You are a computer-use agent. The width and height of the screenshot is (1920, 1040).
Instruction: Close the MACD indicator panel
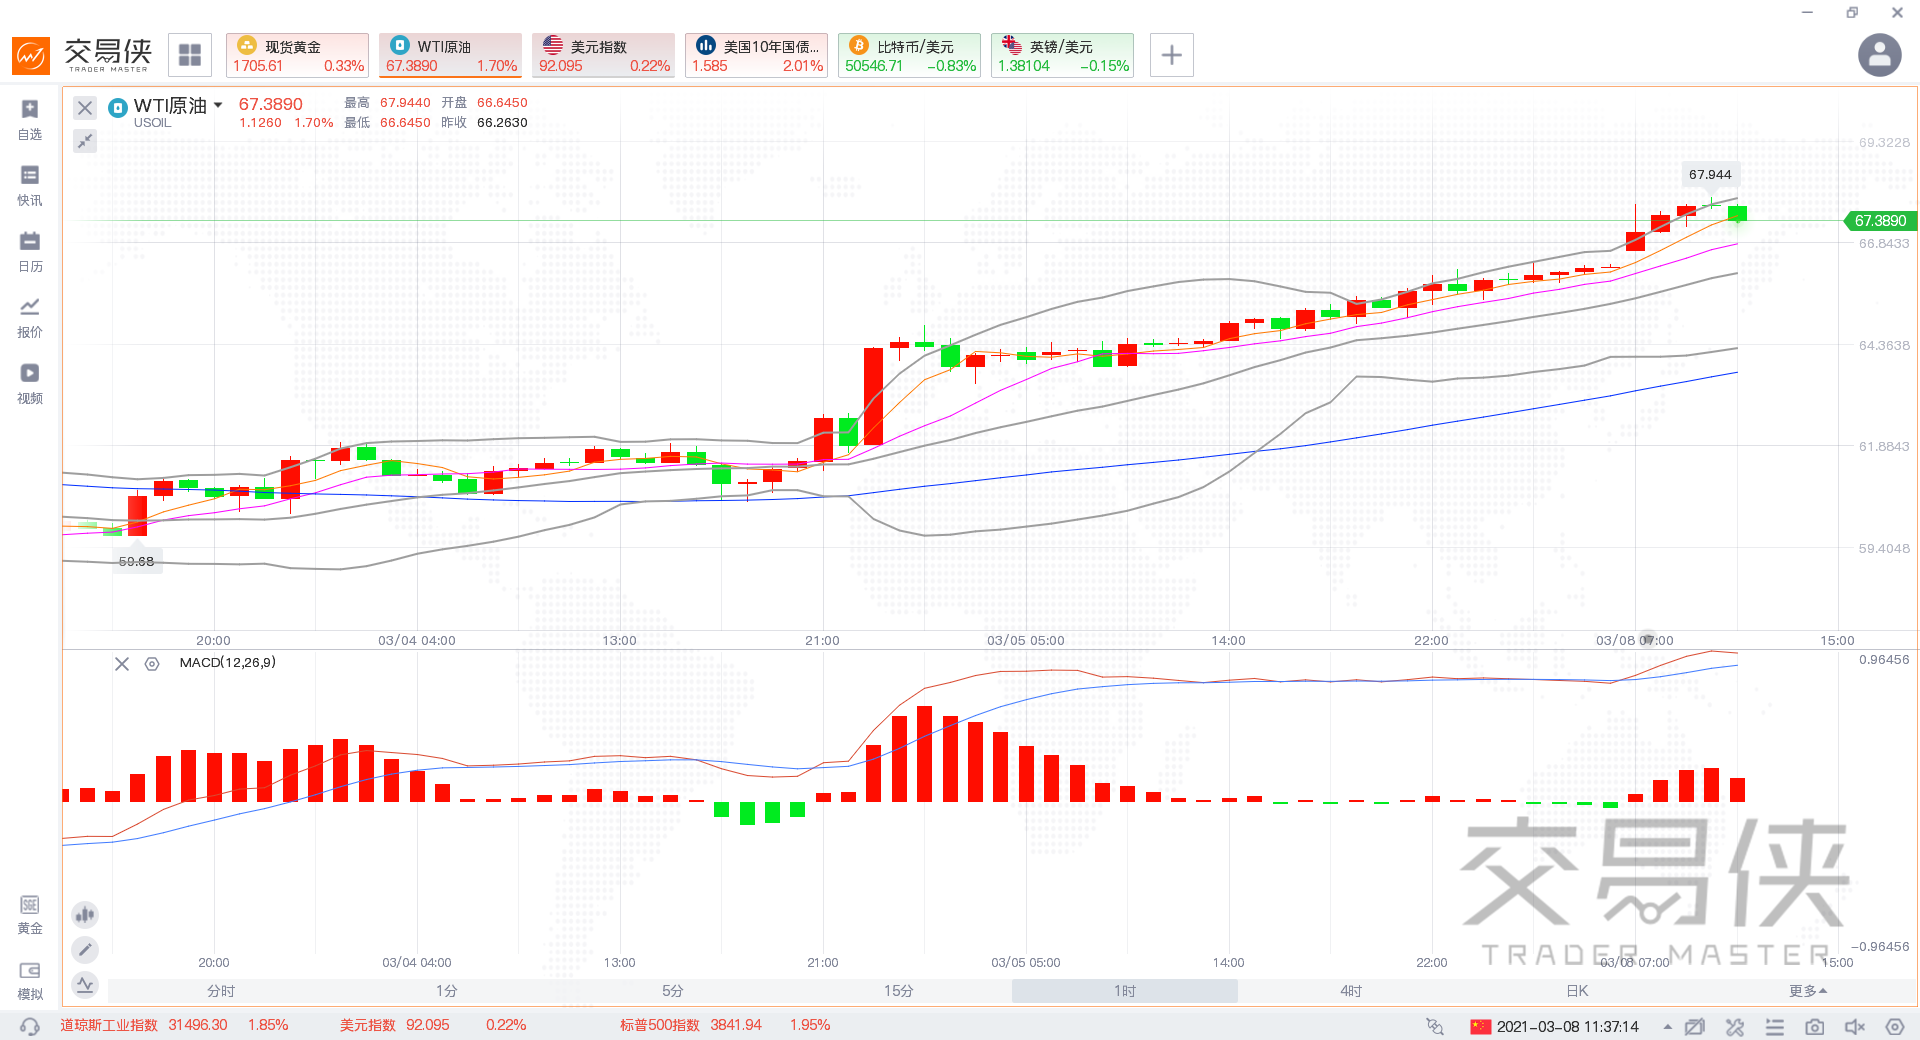point(122,664)
